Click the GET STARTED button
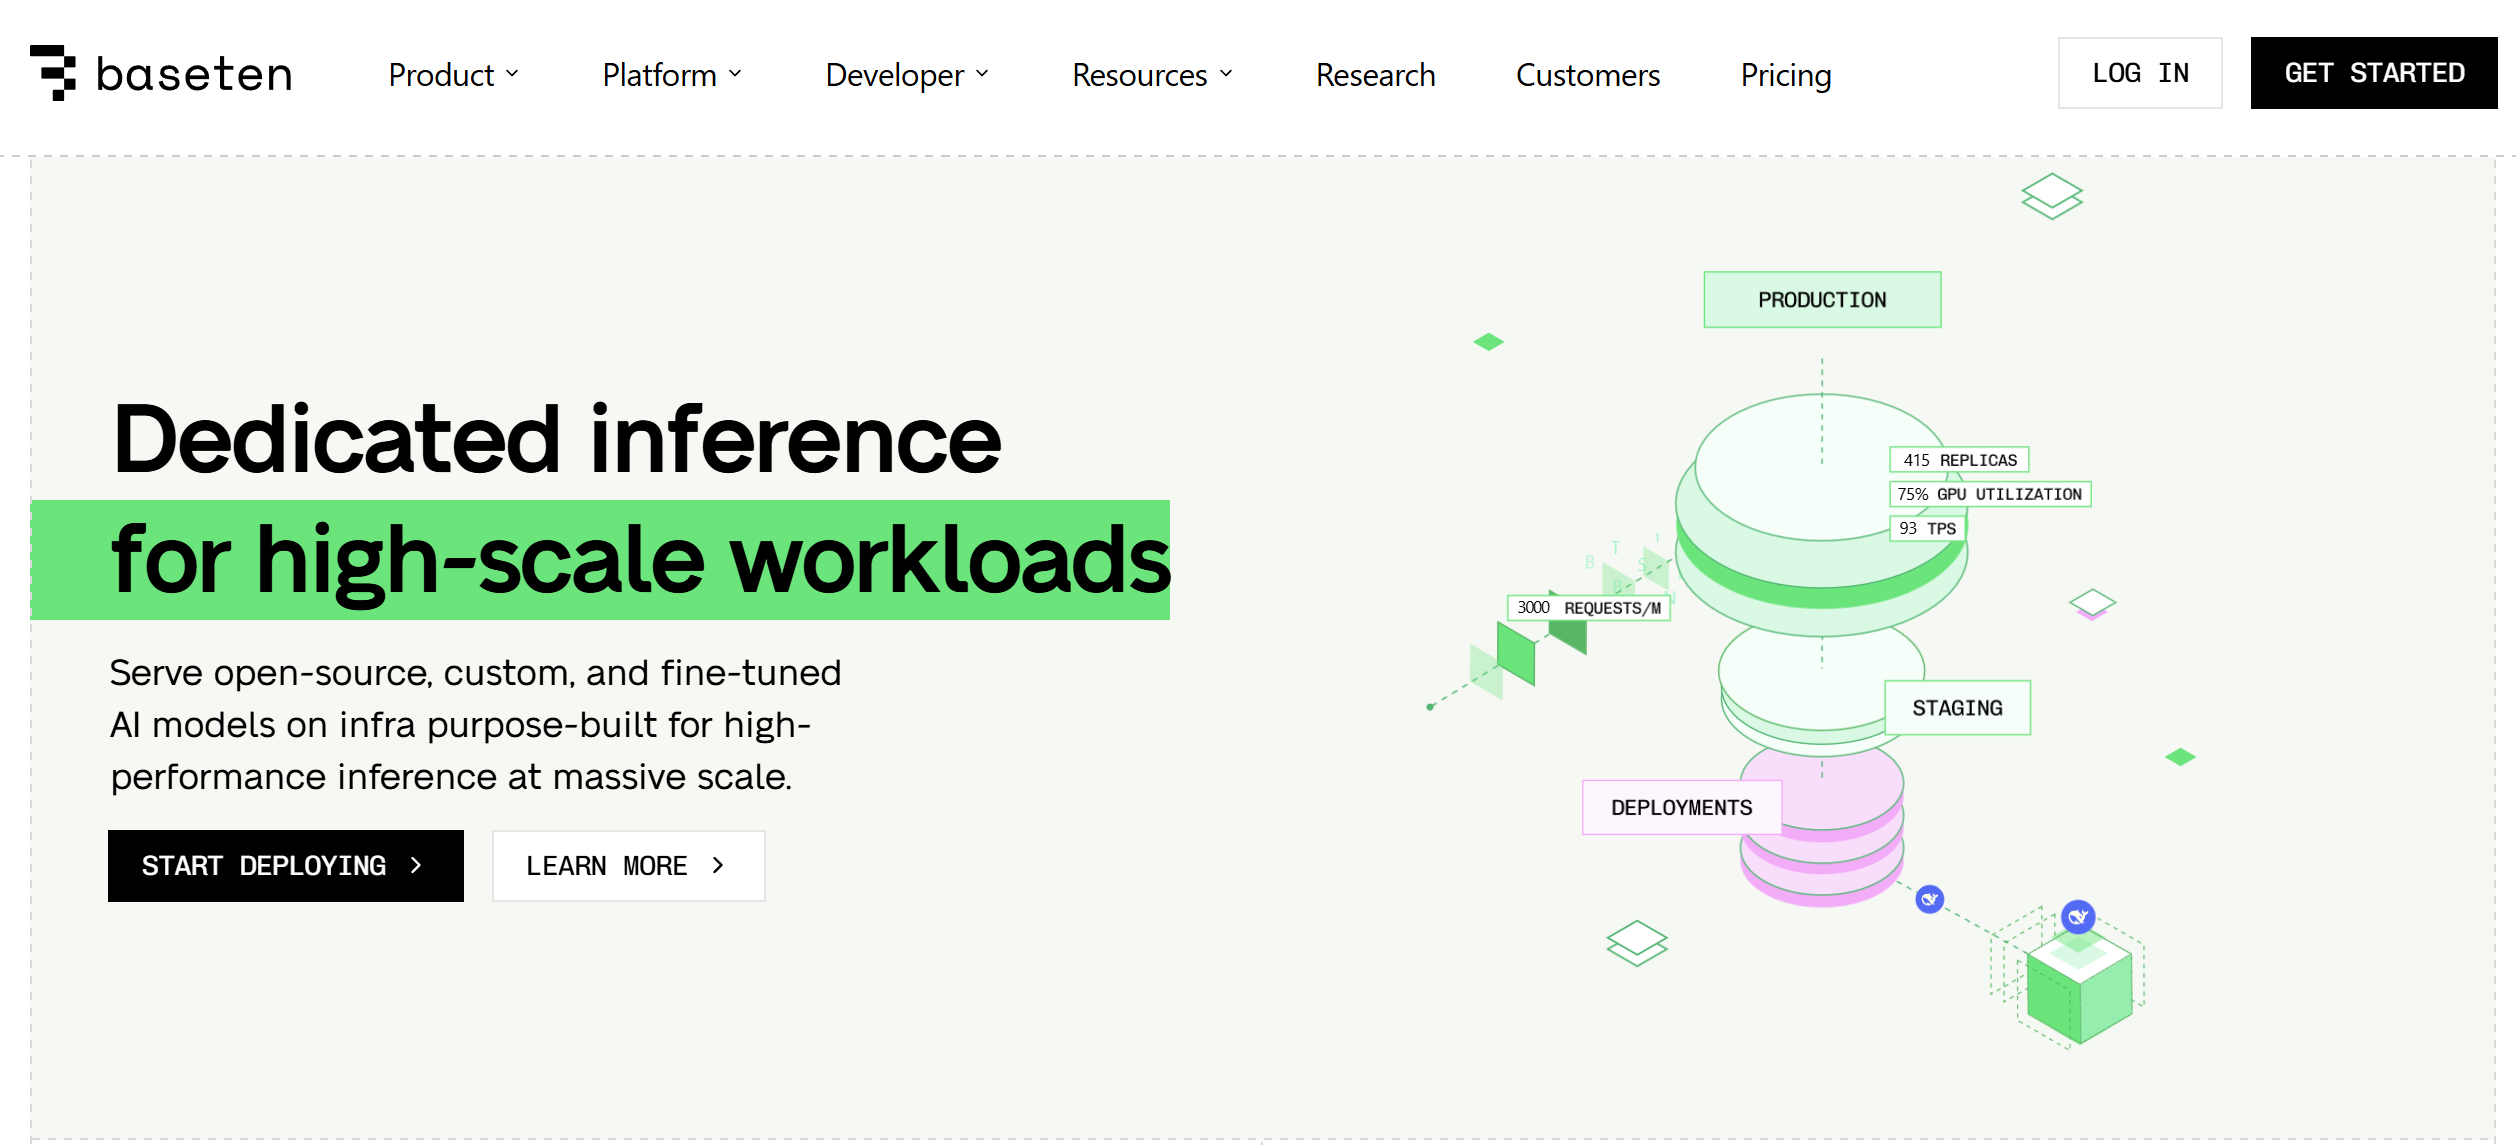 tap(2373, 73)
